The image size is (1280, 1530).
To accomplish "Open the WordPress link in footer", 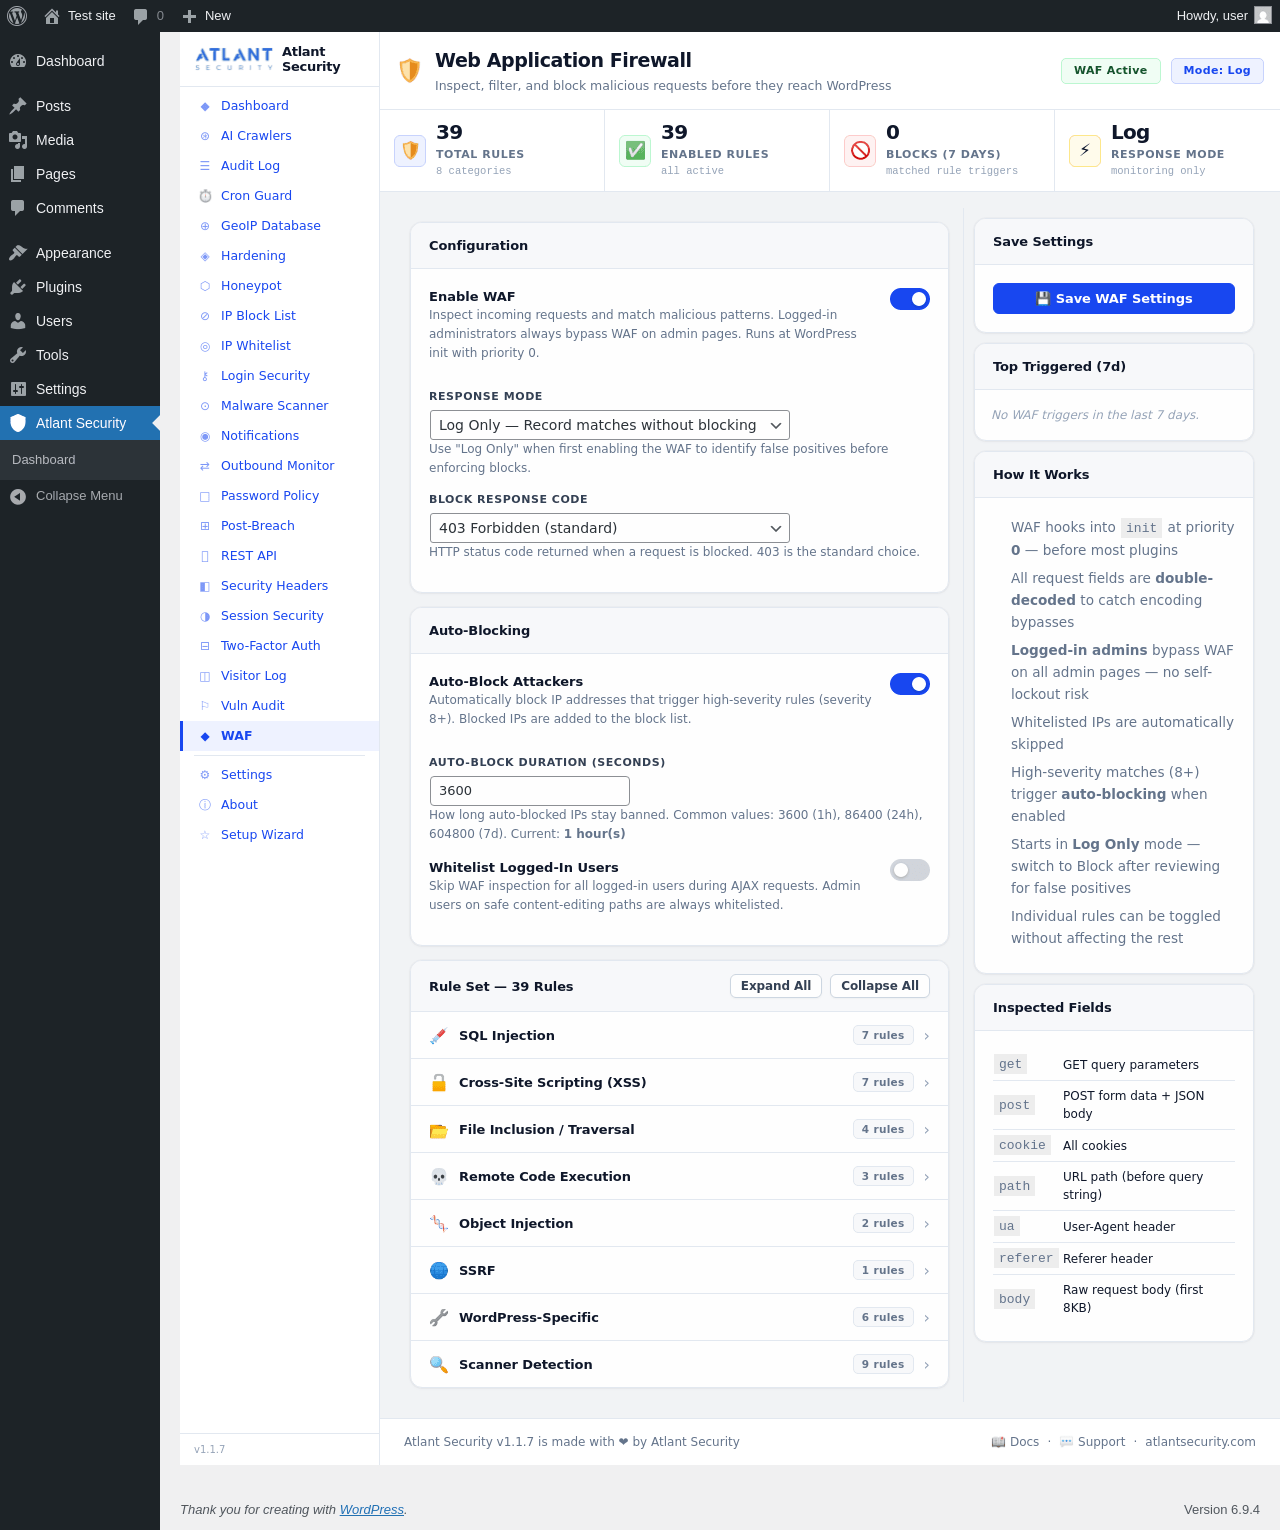I will (x=372, y=1510).
